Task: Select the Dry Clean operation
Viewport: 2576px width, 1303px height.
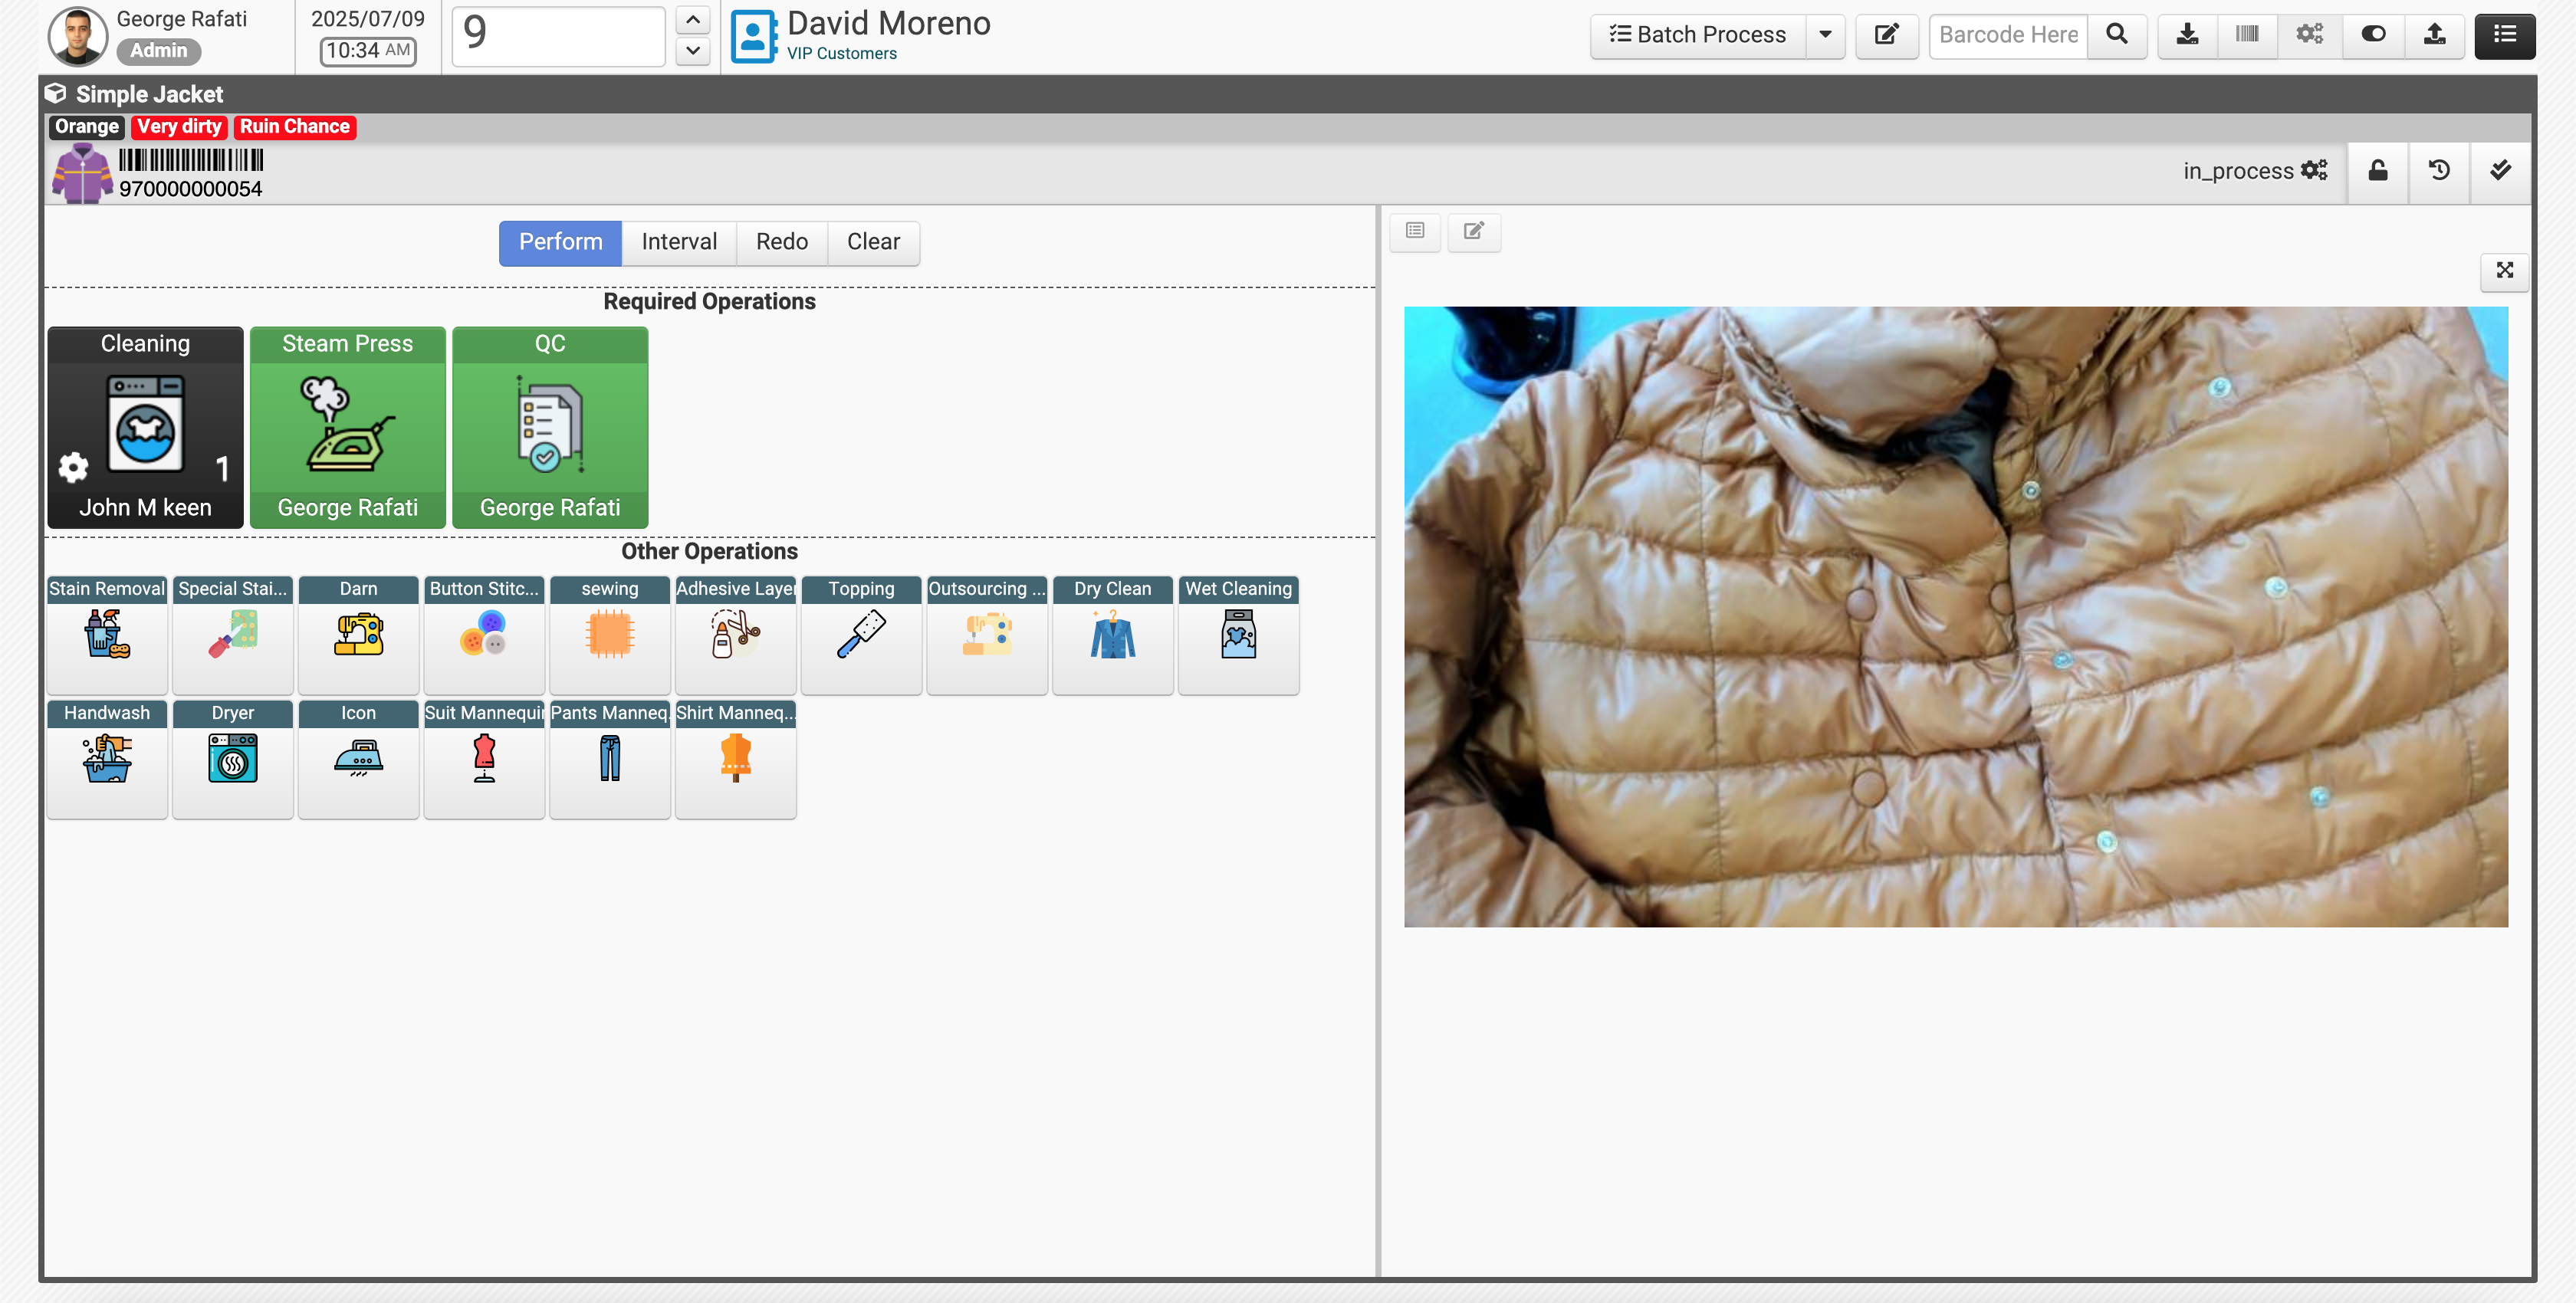Action: tap(1111, 635)
